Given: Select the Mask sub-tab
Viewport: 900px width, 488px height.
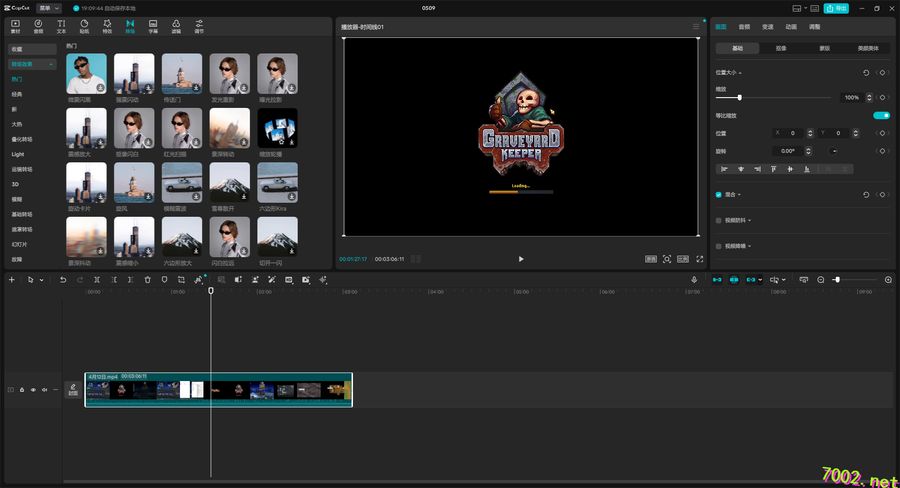Looking at the screenshot, I should point(825,48).
